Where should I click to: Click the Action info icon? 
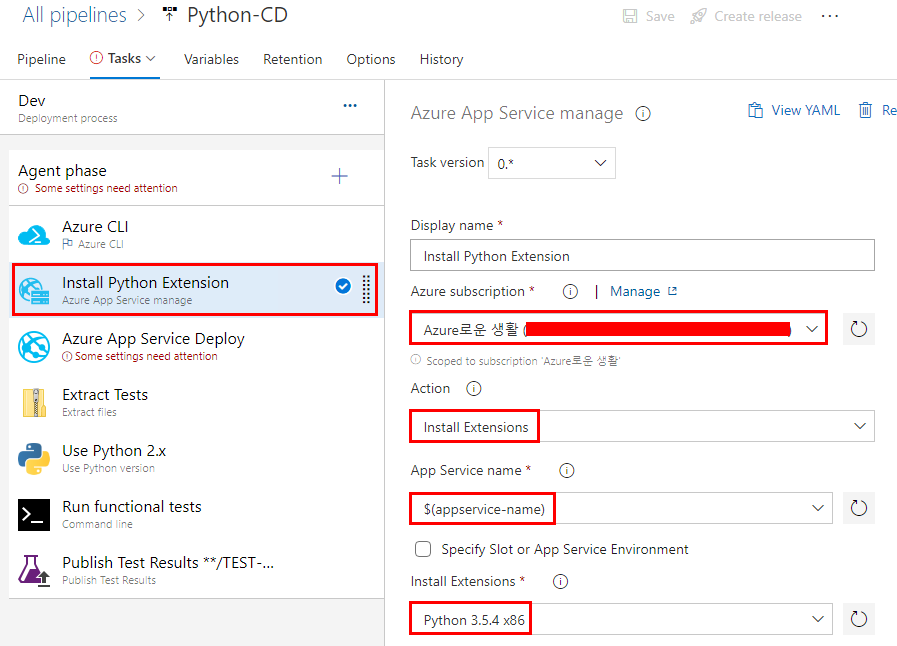pyautogui.click(x=474, y=389)
